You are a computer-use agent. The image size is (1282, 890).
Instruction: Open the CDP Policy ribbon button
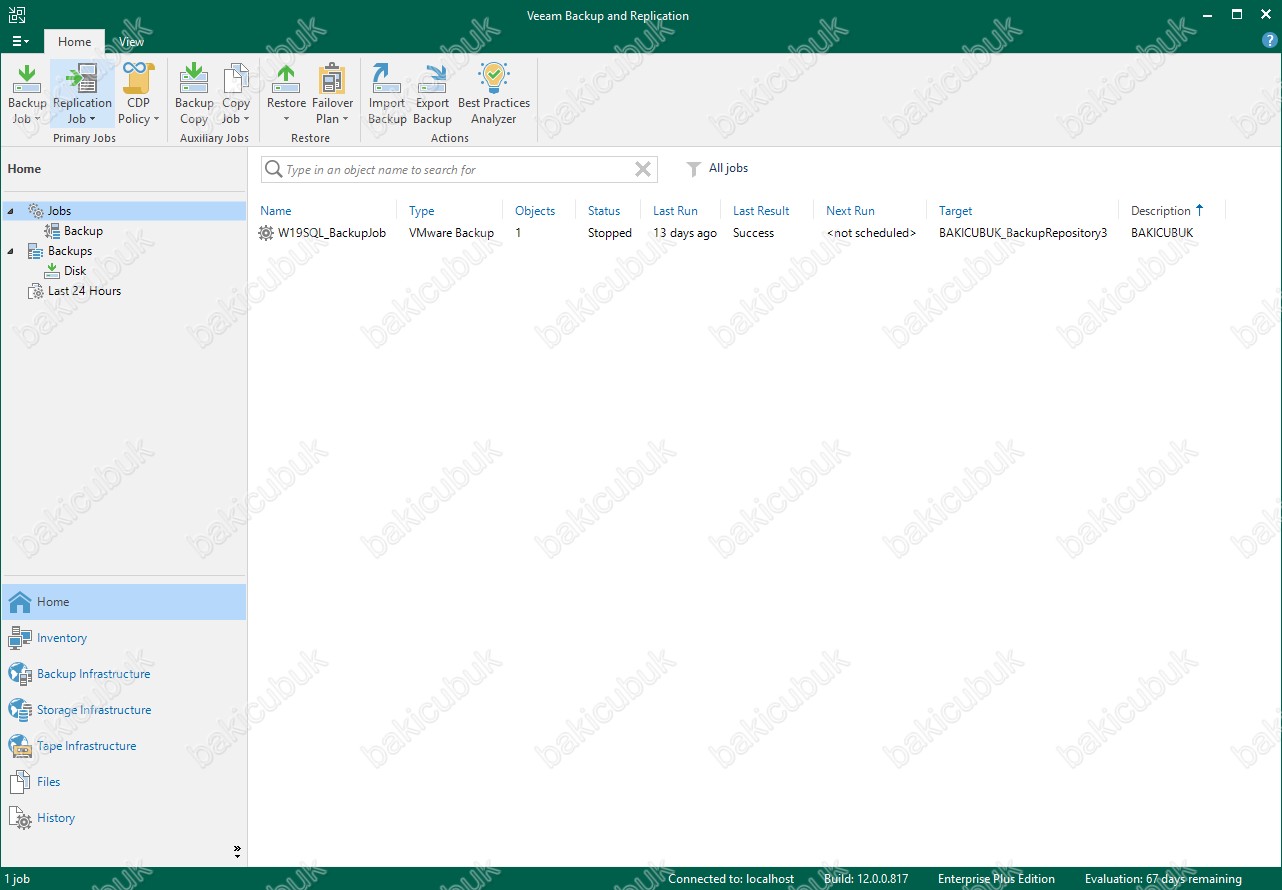pos(139,93)
